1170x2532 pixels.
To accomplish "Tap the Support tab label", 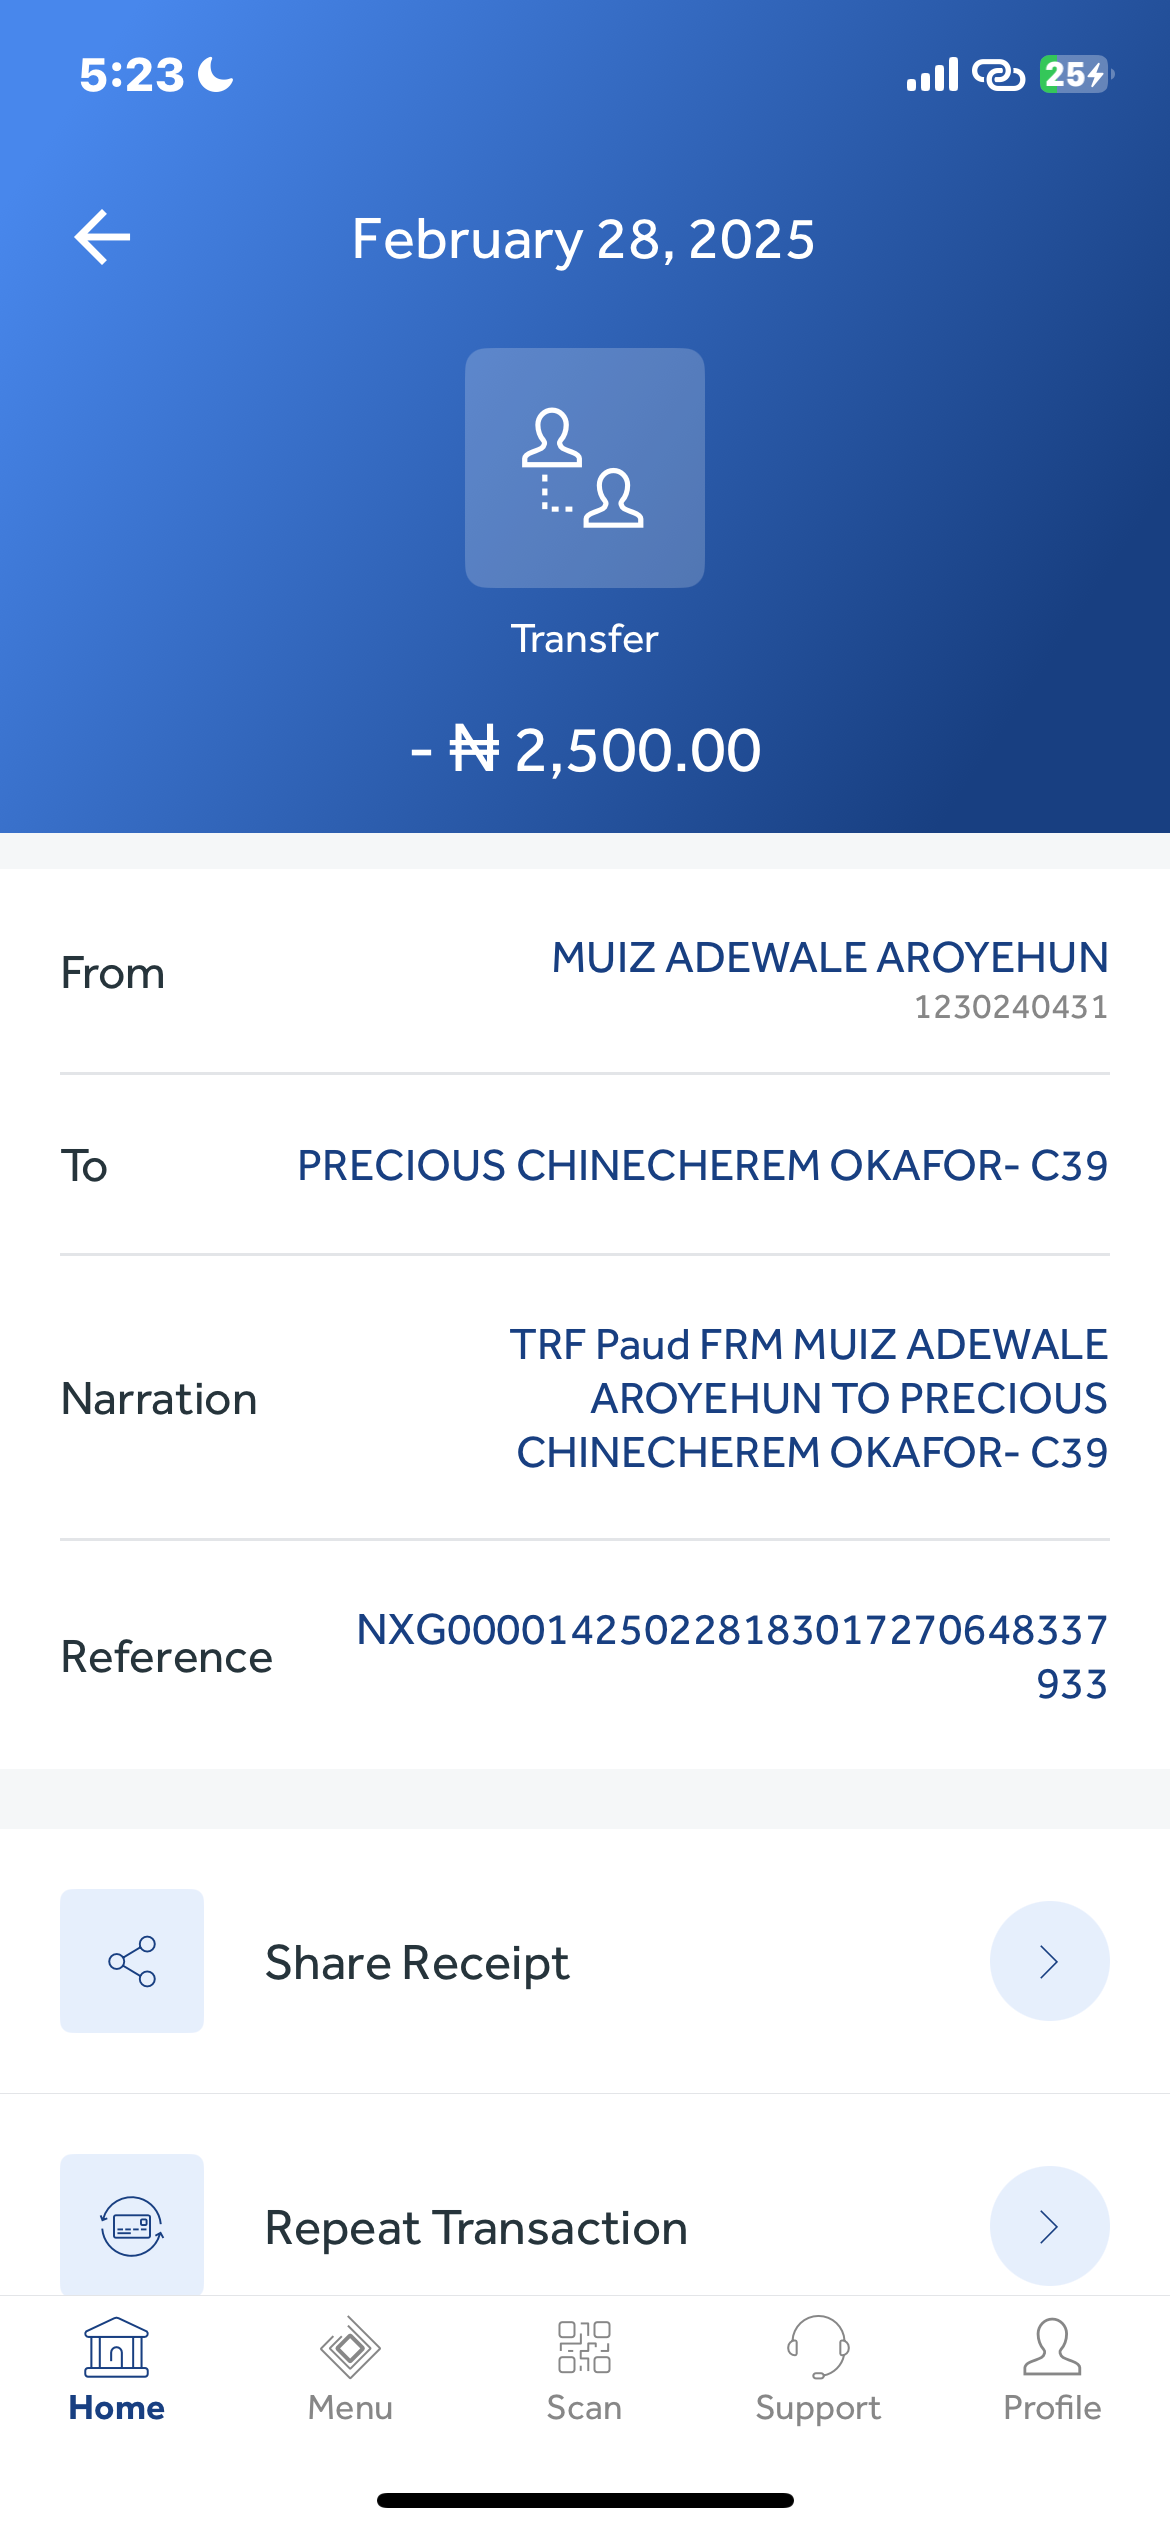I will pyautogui.click(x=818, y=2408).
